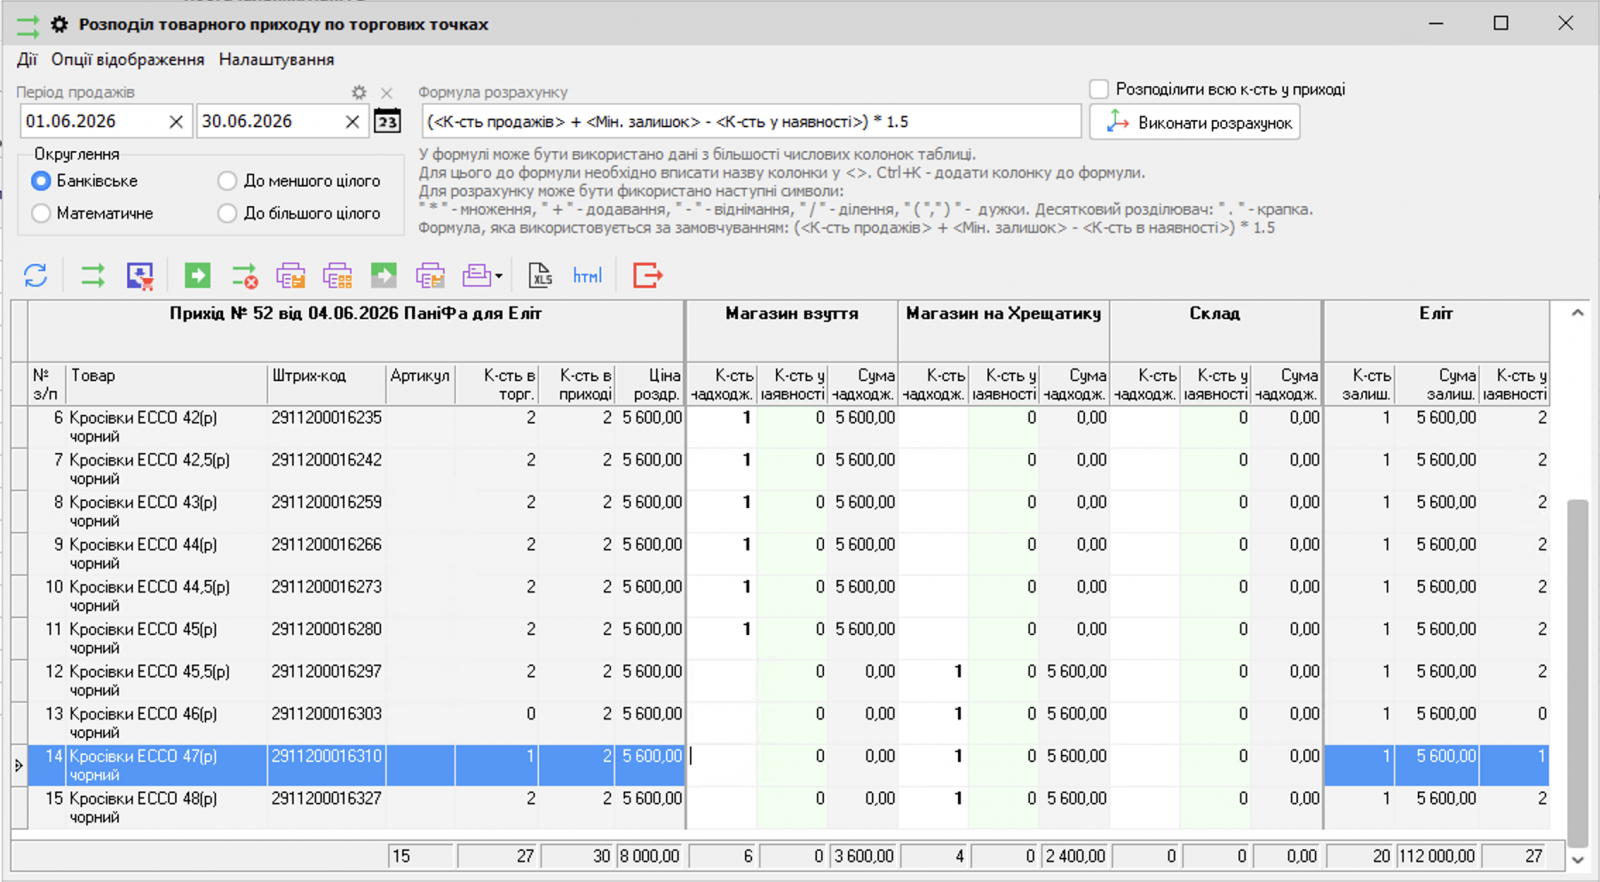
Task: Click the Магазин взуття group header
Action: click(792, 331)
